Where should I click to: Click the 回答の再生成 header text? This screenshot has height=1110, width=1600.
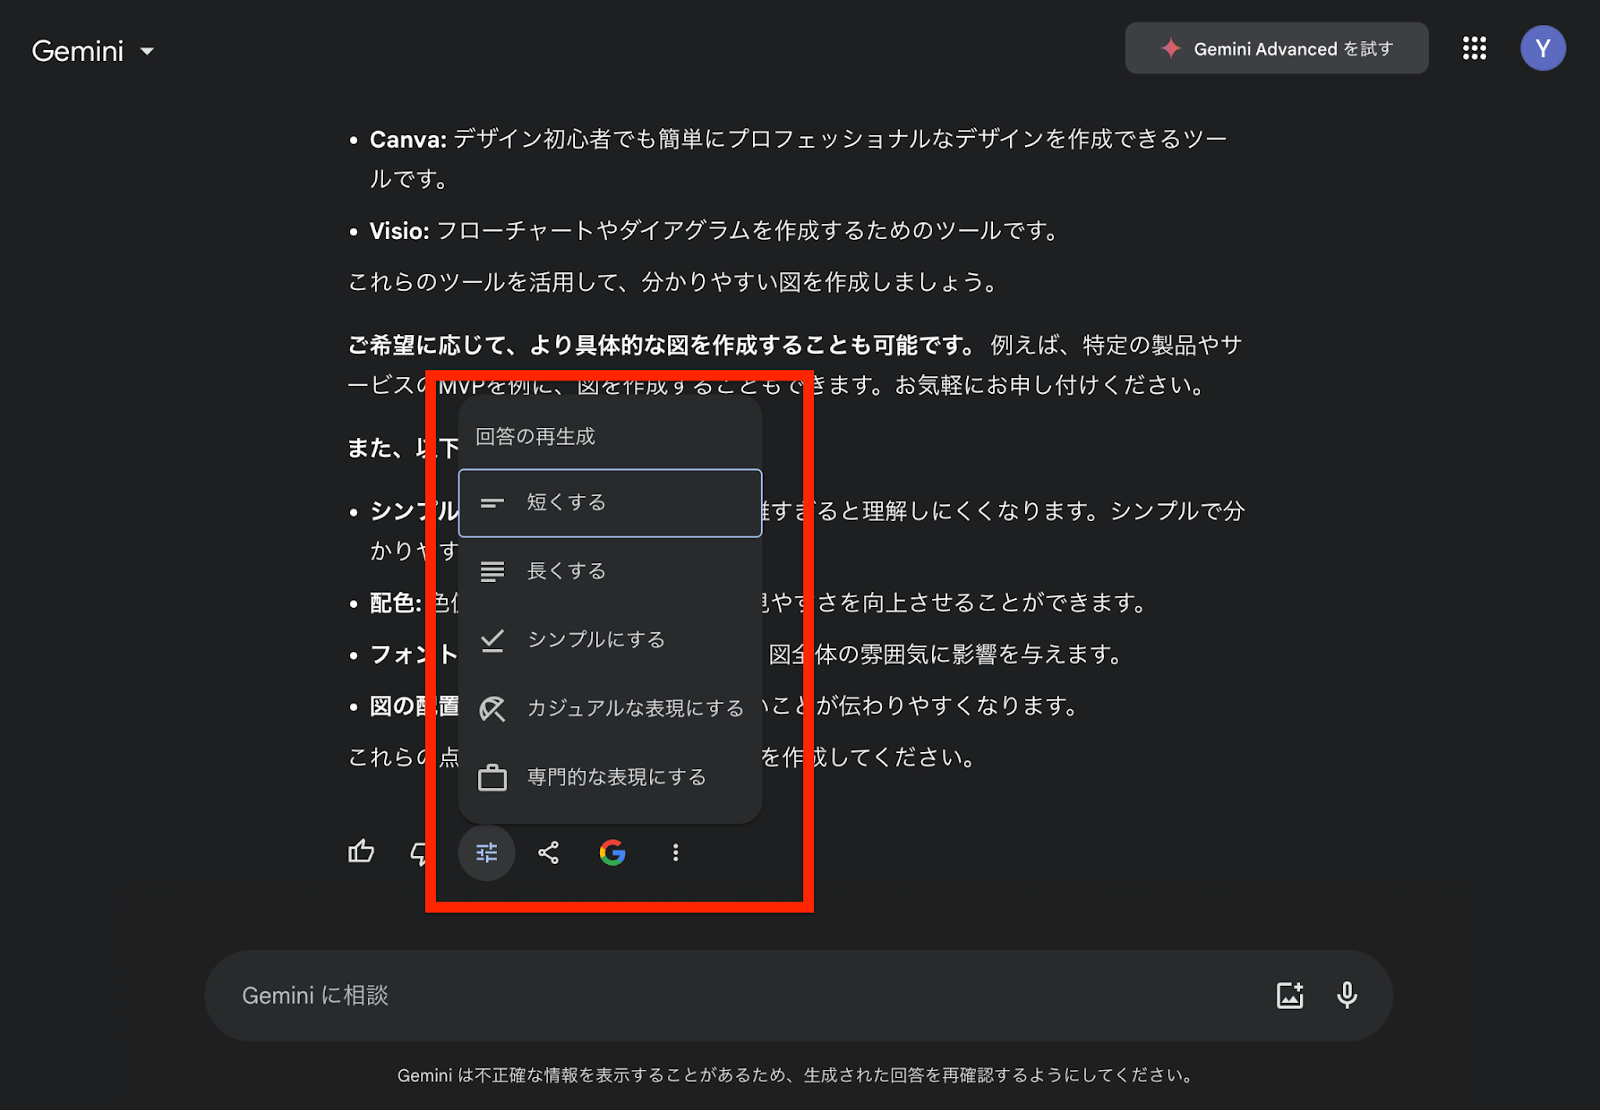(535, 437)
